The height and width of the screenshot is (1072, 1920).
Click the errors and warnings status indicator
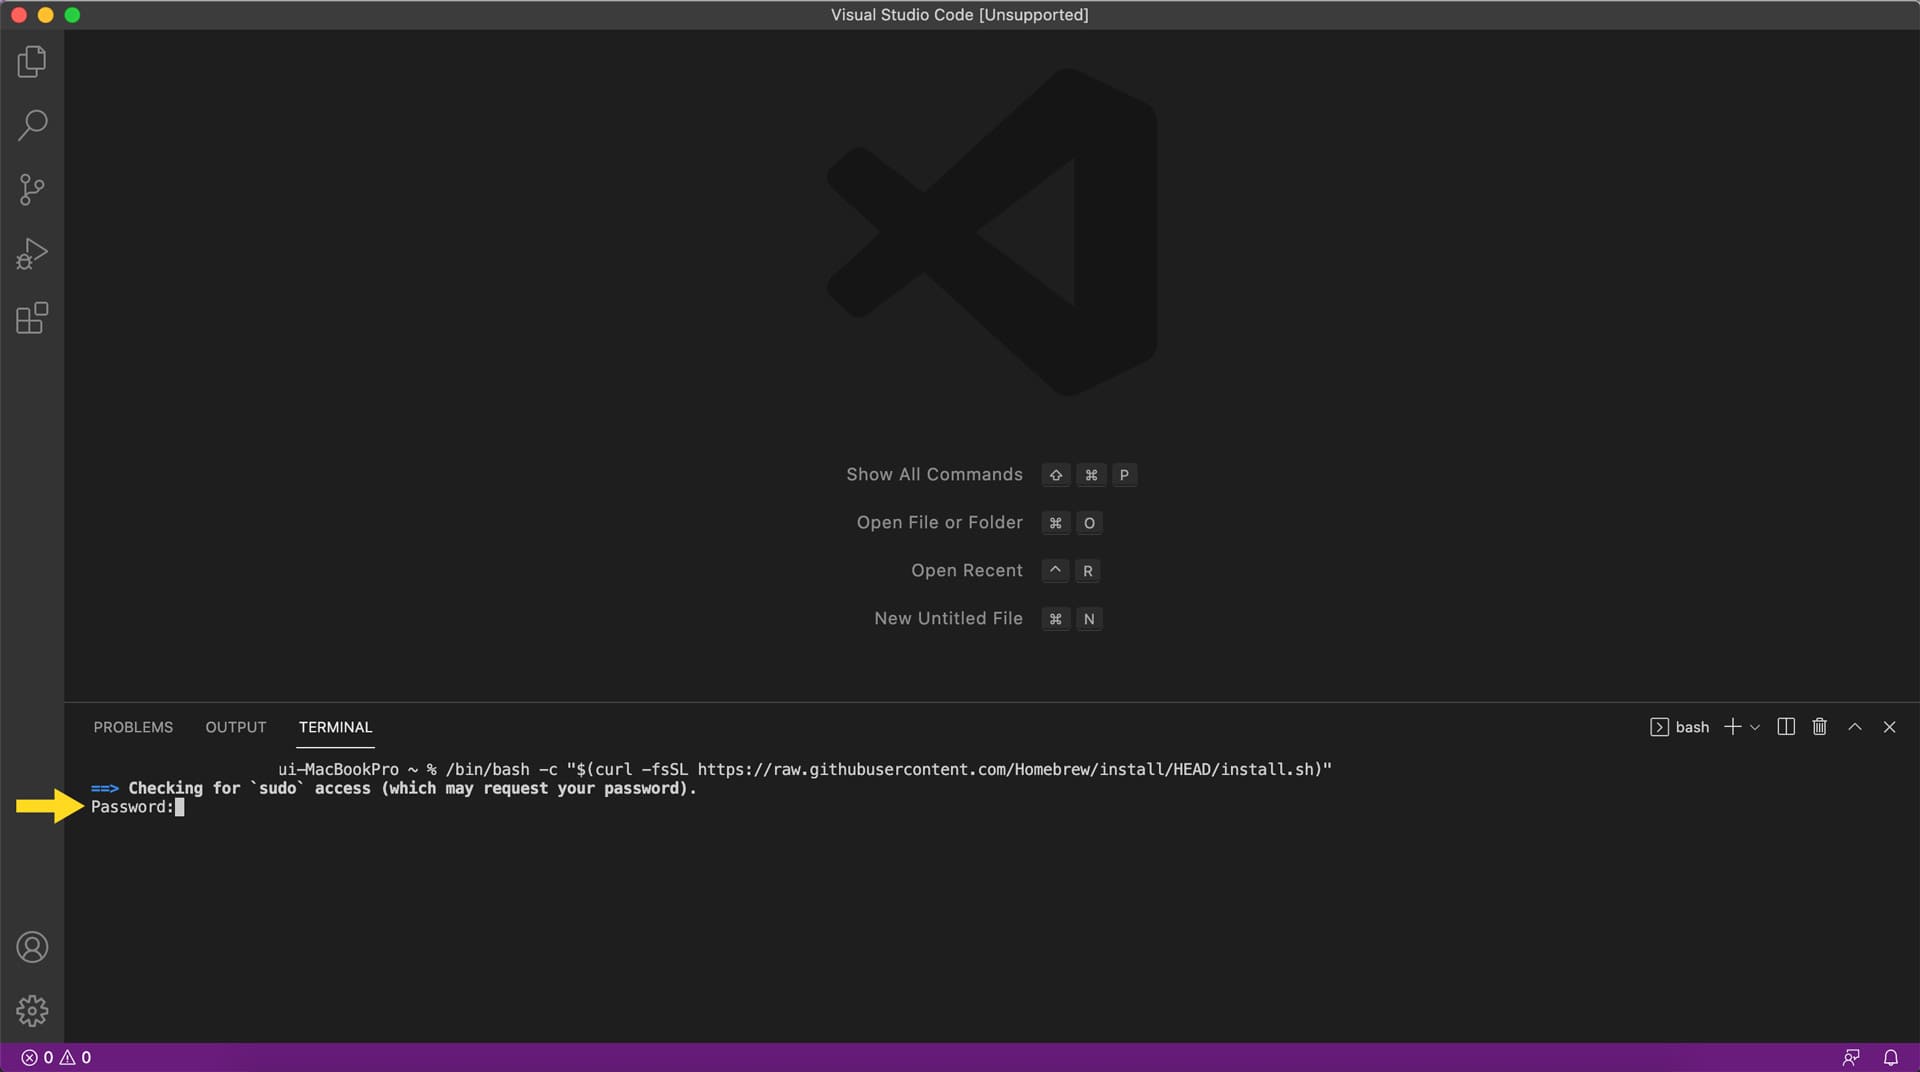pos(55,1057)
